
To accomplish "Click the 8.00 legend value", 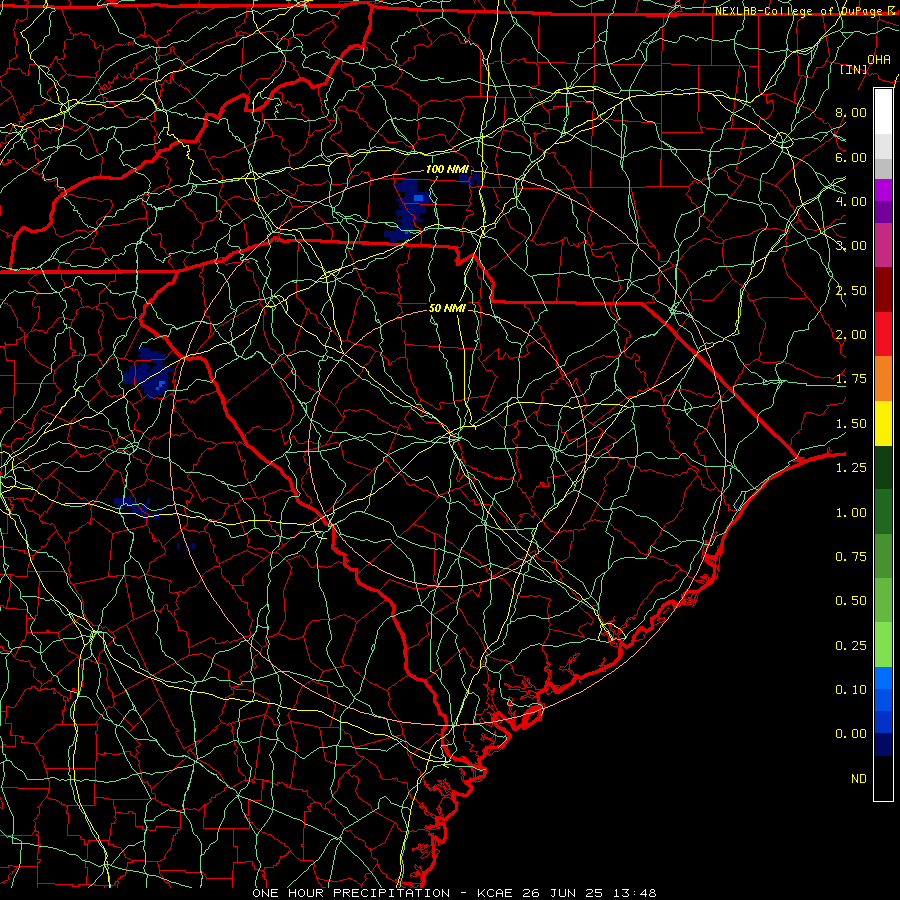I will [x=851, y=112].
